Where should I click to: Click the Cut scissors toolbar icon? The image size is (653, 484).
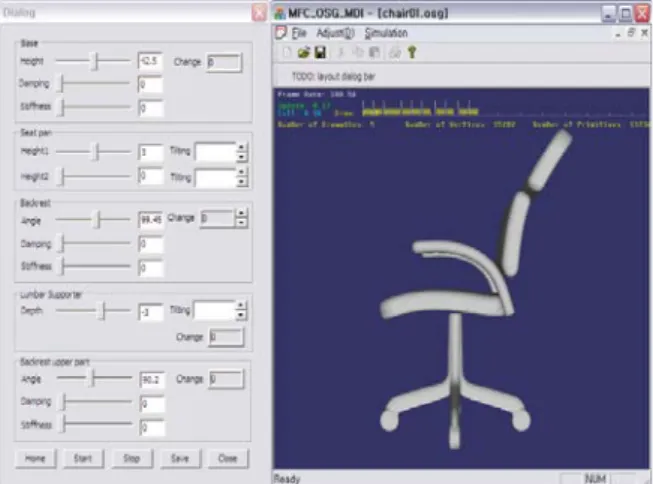click(341, 52)
